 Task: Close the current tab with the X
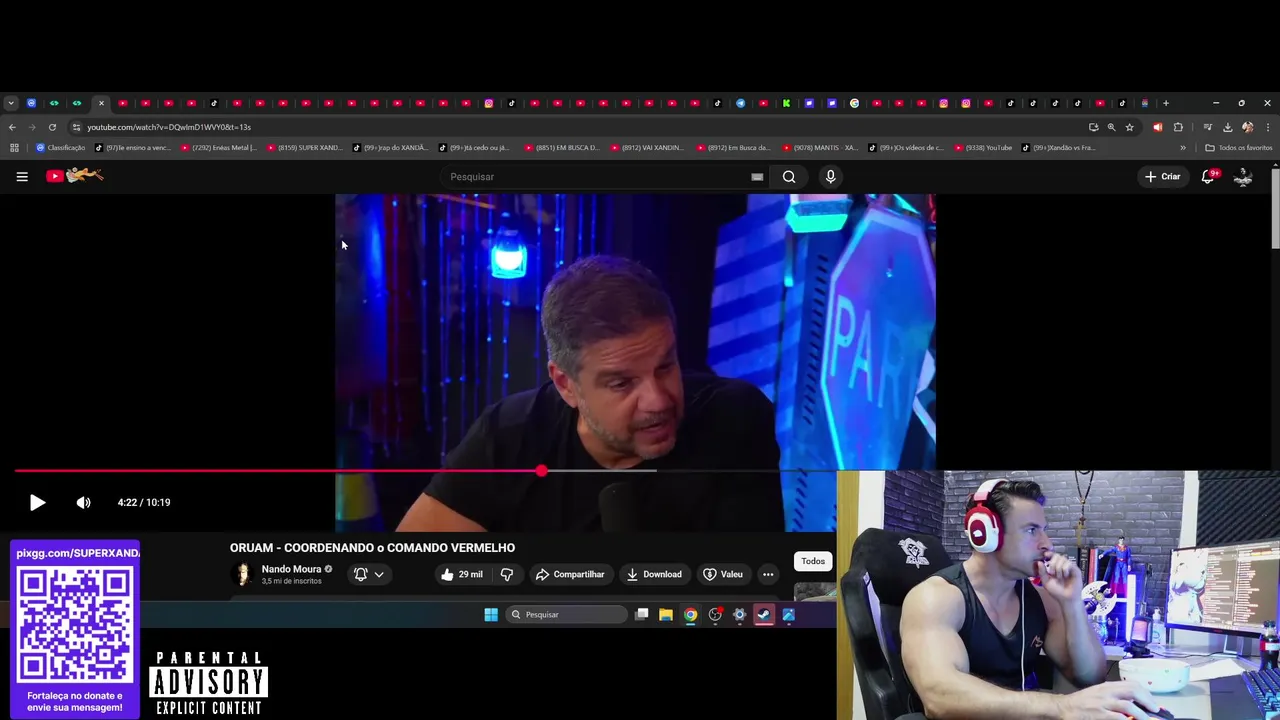(x=101, y=103)
